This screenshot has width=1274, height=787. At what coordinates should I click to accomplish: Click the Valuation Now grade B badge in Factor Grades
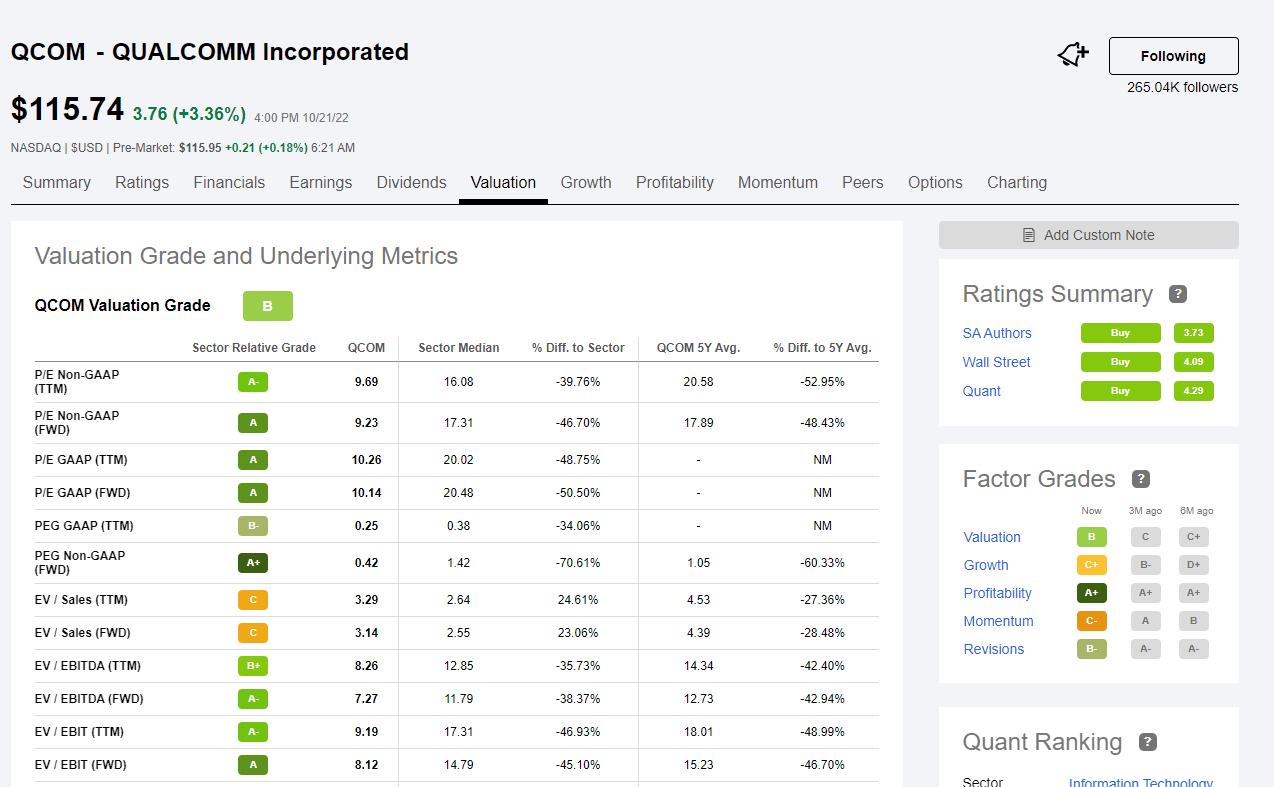[x=1092, y=537]
